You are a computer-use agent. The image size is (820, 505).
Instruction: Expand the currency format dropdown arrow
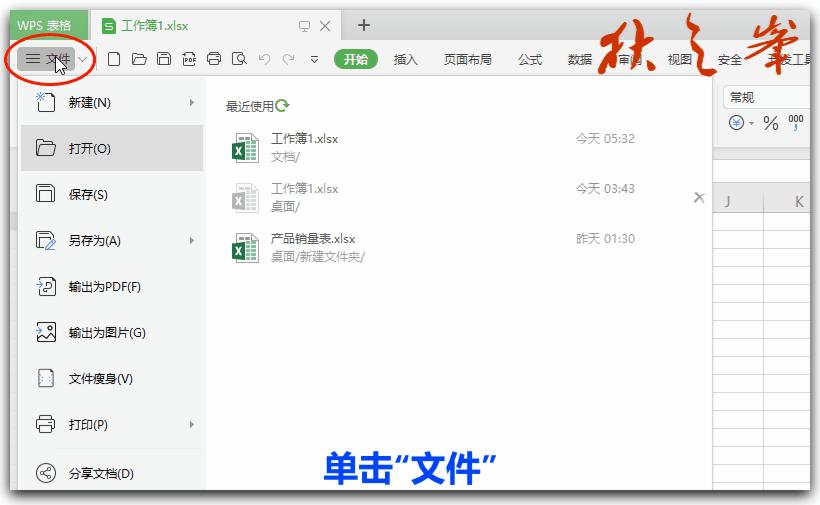(751, 123)
